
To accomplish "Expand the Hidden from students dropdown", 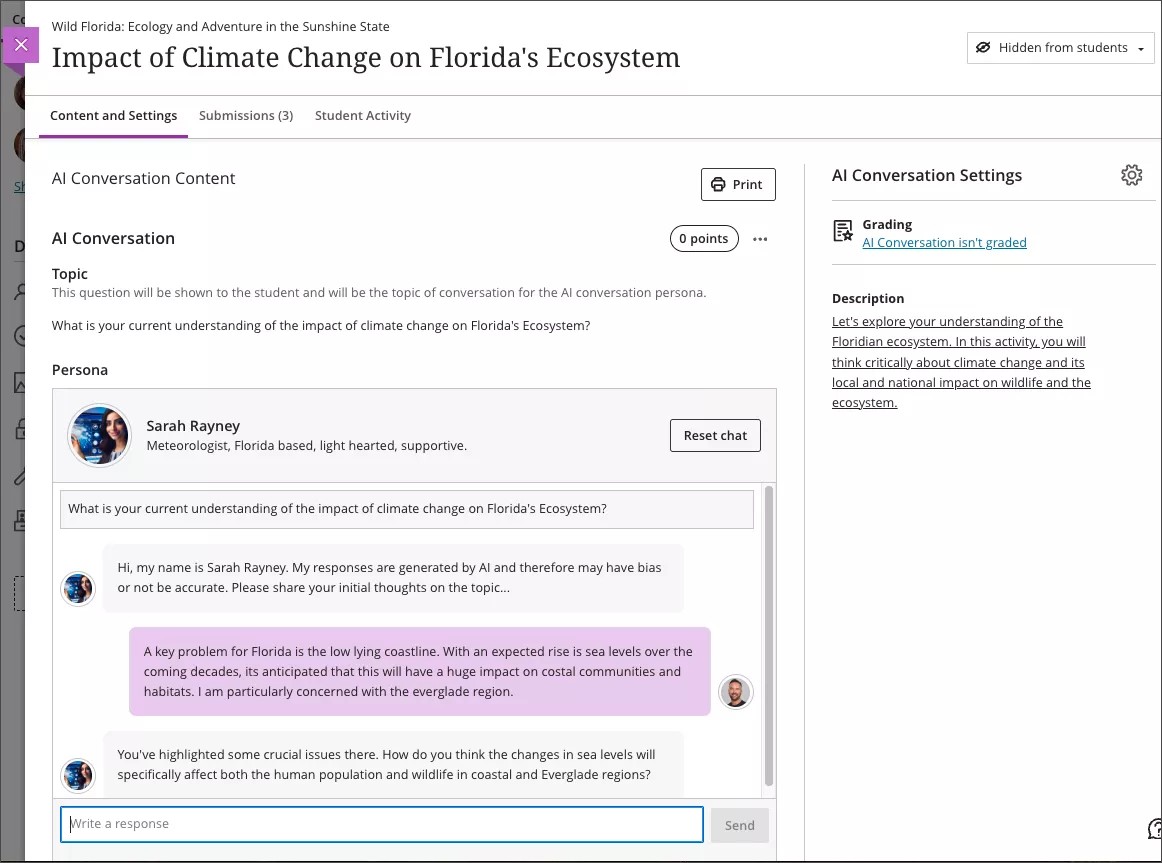I will (x=1143, y=47).
